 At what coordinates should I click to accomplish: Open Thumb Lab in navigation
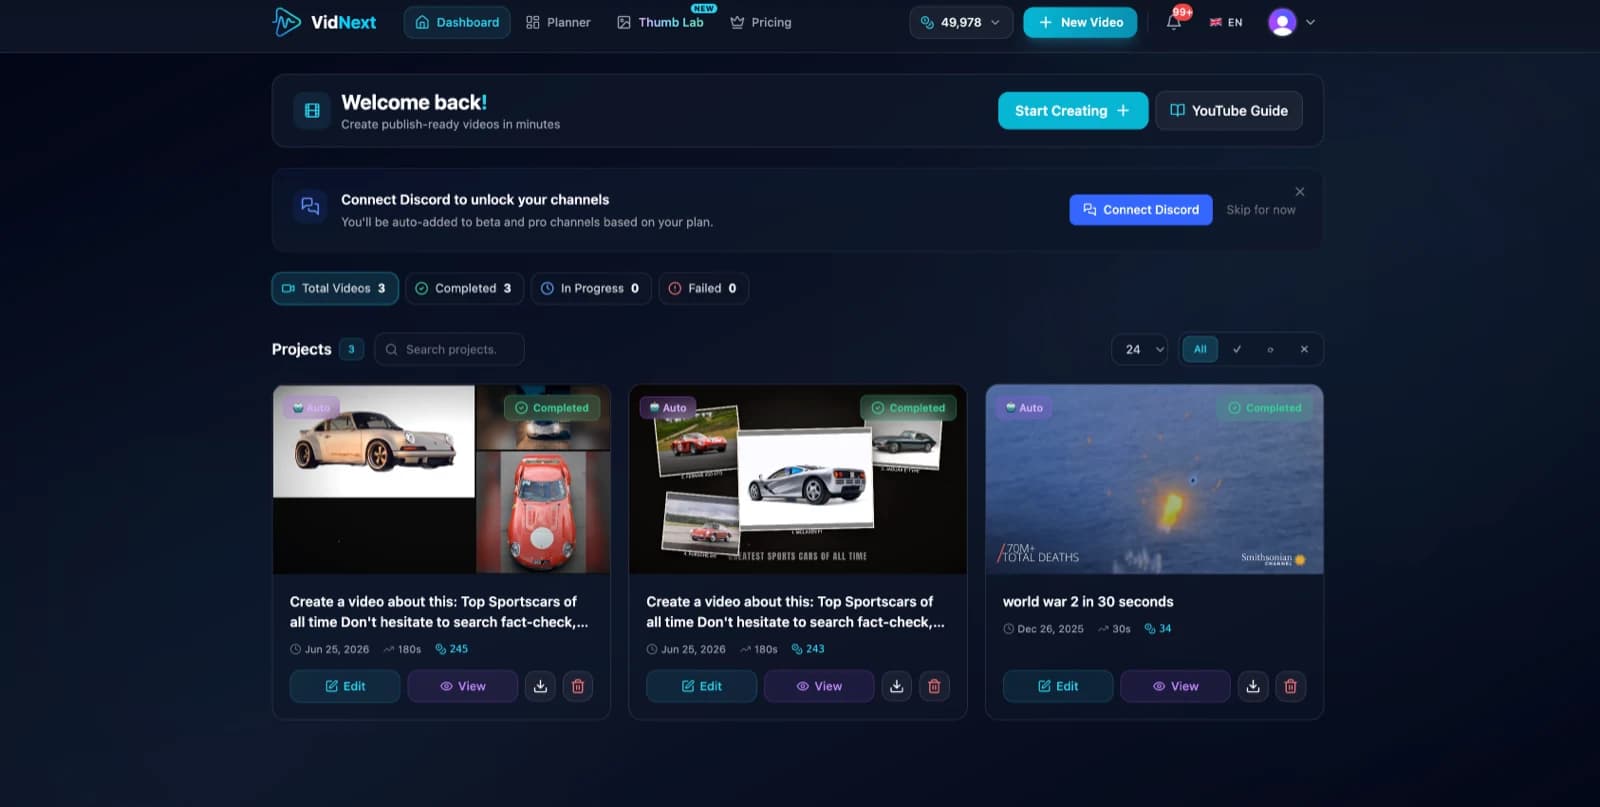661,22
